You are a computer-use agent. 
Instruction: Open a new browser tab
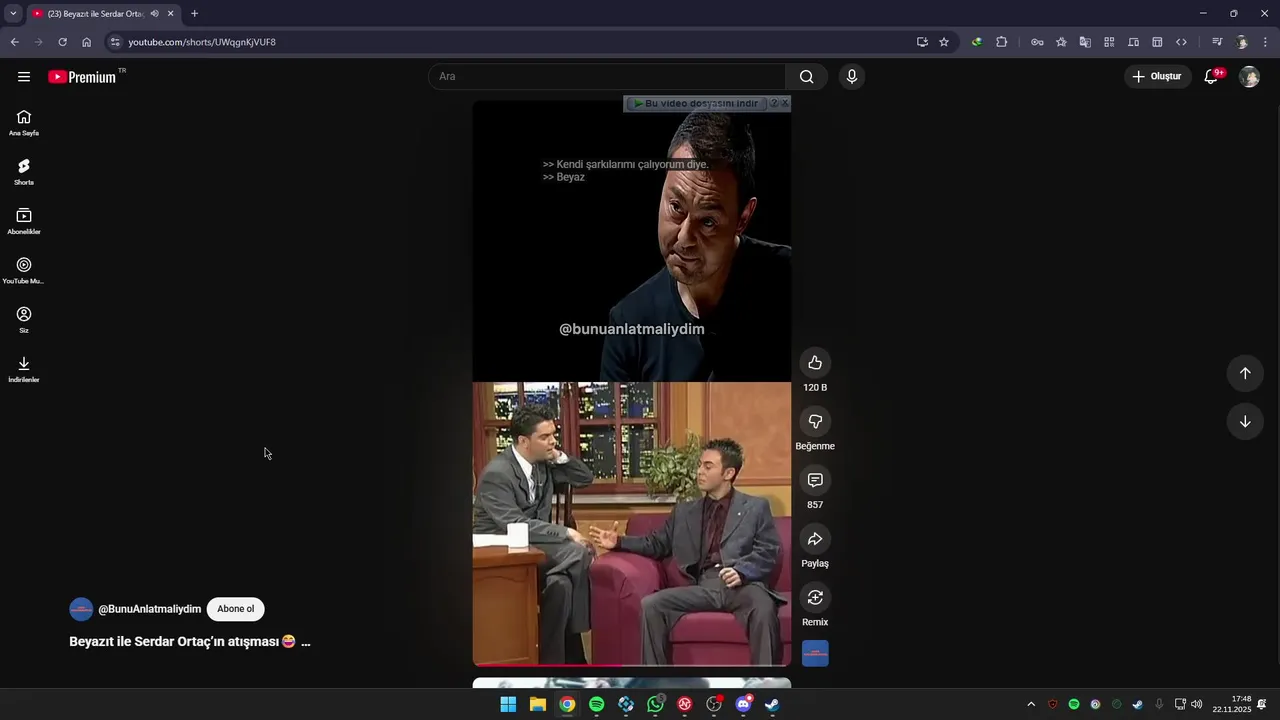point(194,14)
